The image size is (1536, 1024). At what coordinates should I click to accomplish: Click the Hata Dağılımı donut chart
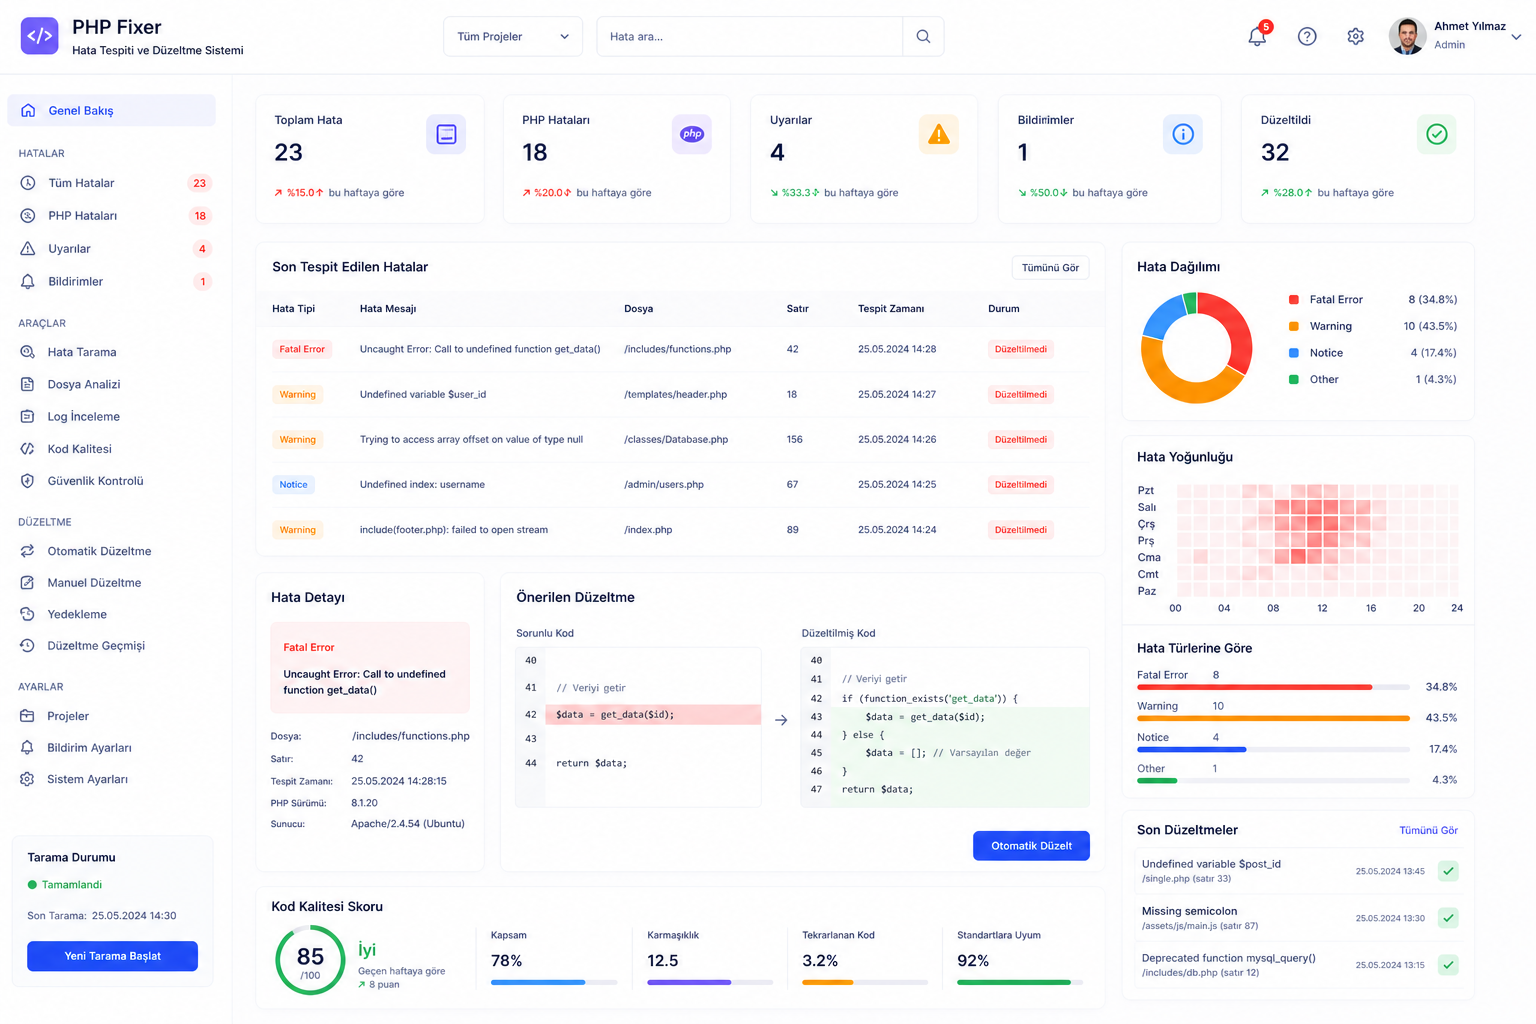tap(1196, 347)
